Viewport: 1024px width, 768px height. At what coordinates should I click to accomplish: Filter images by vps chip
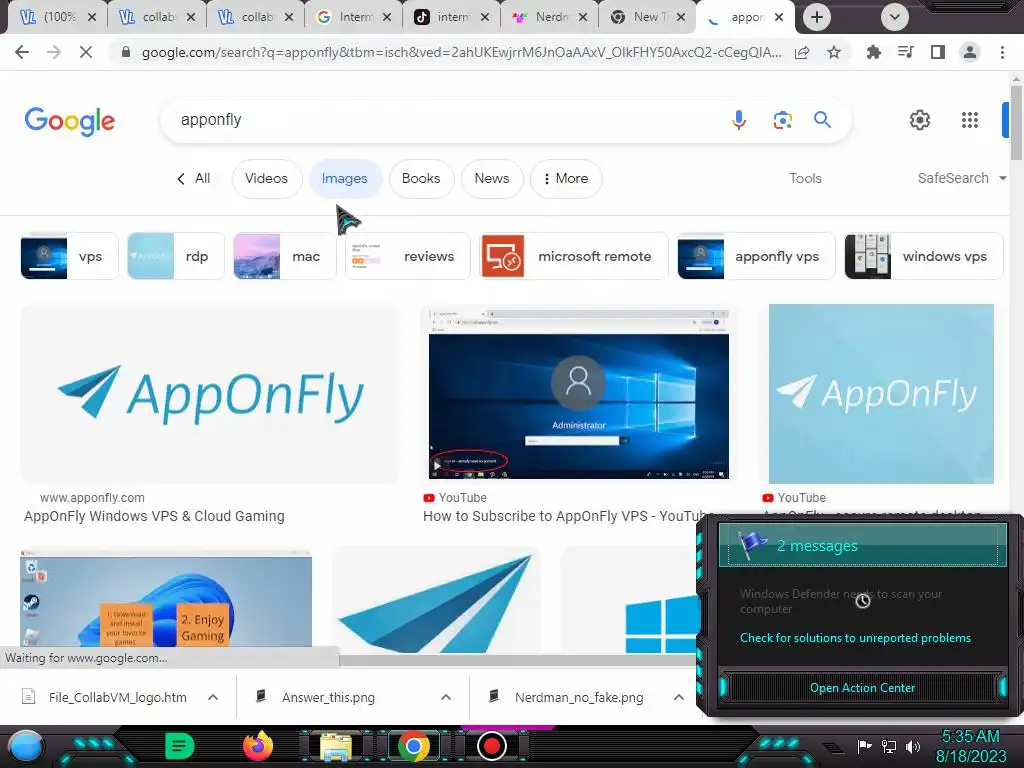tap(69, 256)
